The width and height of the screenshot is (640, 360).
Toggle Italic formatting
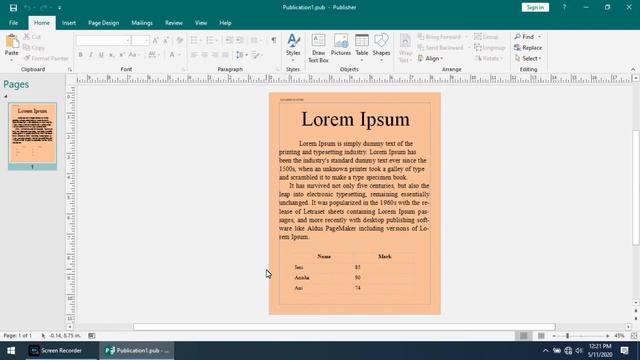[x=91, y=55]
